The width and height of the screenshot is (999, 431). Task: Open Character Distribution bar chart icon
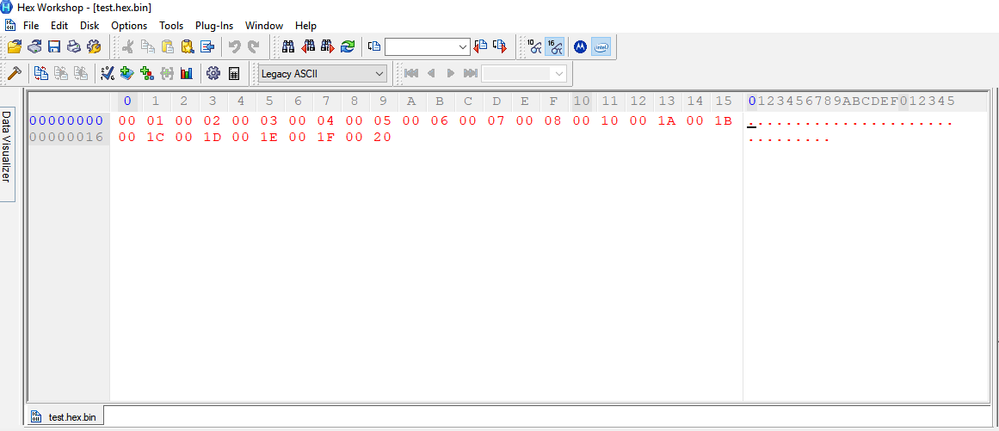click(186, 73)
